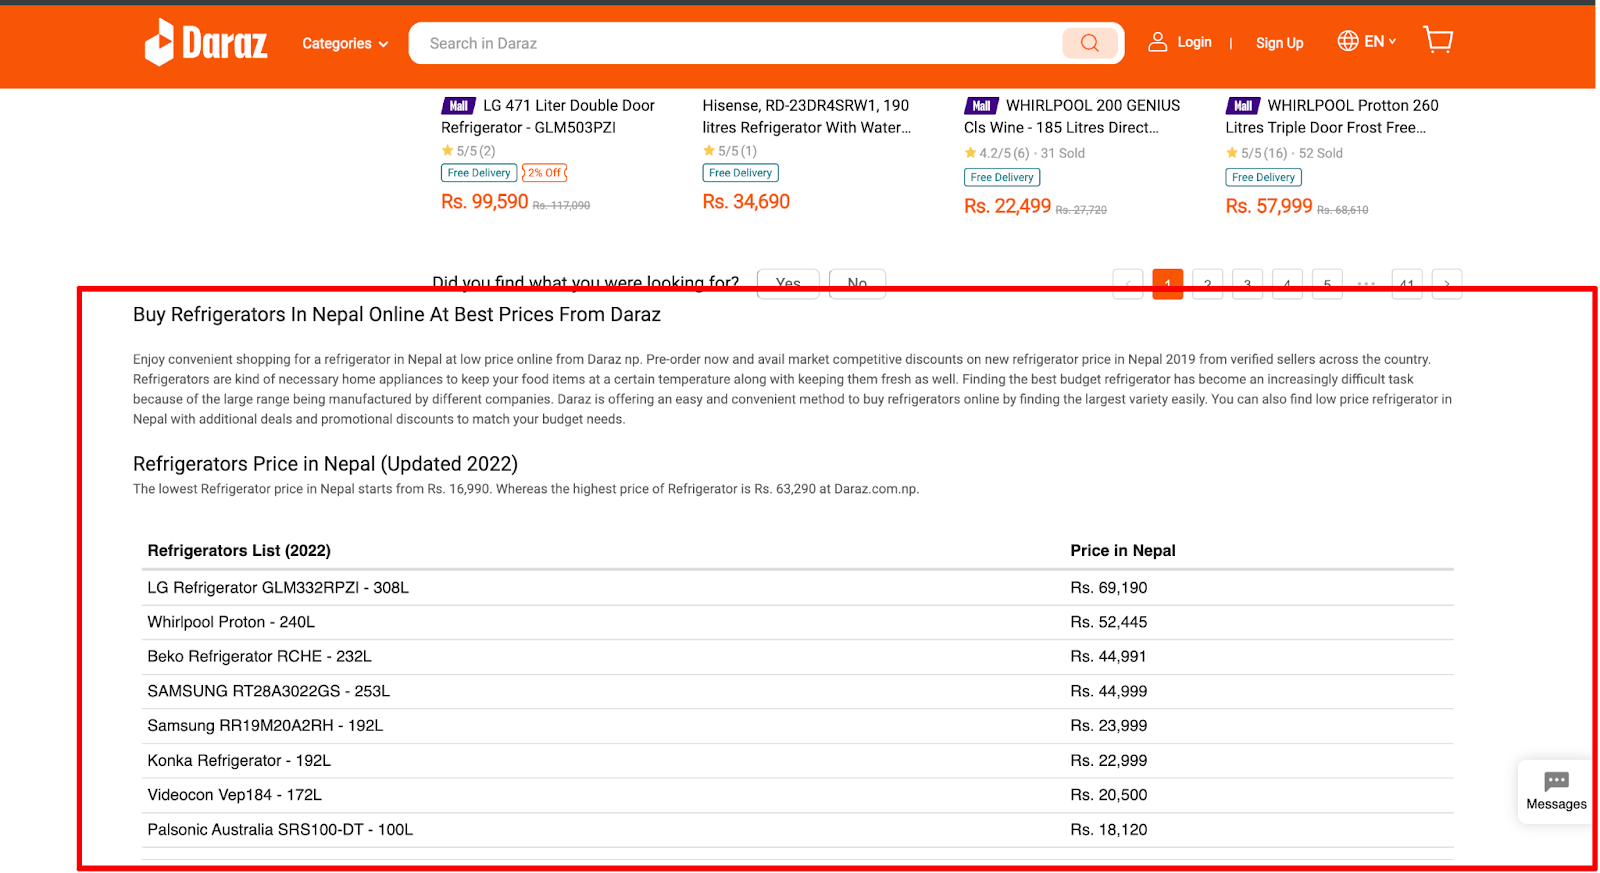
Task: Select row Palsonic Australia SRS100-DT - 100L
Action: pyautogui.click(x=798, y=830)
